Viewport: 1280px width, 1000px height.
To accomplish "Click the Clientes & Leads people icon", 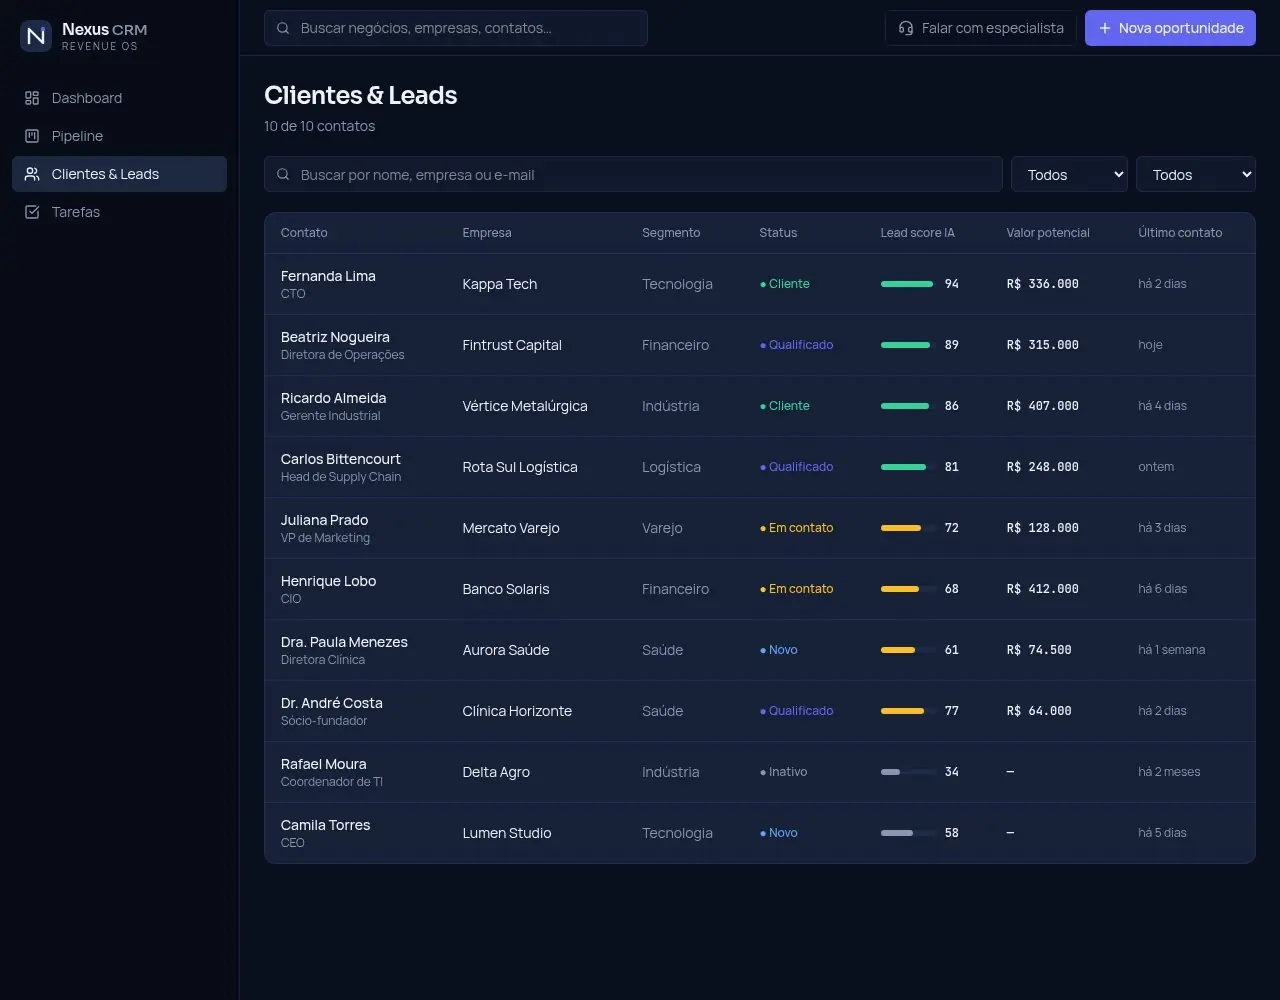I will pyautogui.click(x=32, y=174).
